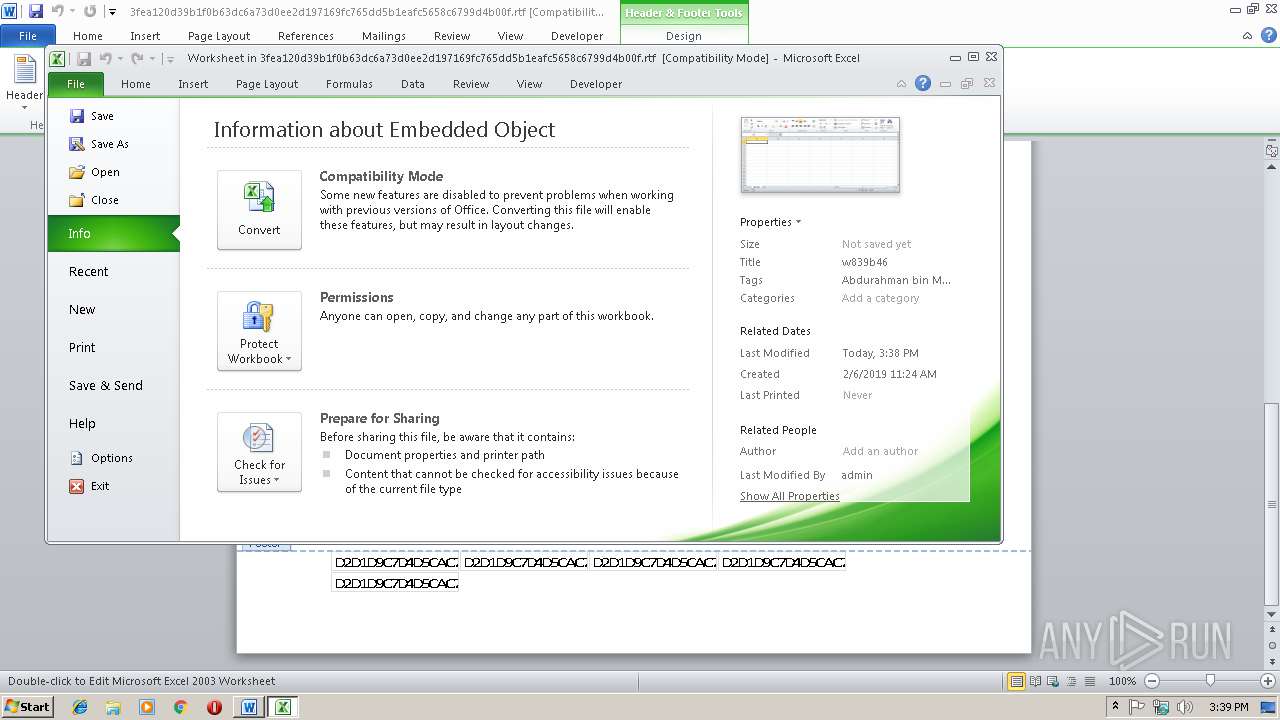Switch to Excel's Insert ribbon tab
The width and height of the screenshot is (1280, 720).
pyautogui.click(x=193, y=84)
